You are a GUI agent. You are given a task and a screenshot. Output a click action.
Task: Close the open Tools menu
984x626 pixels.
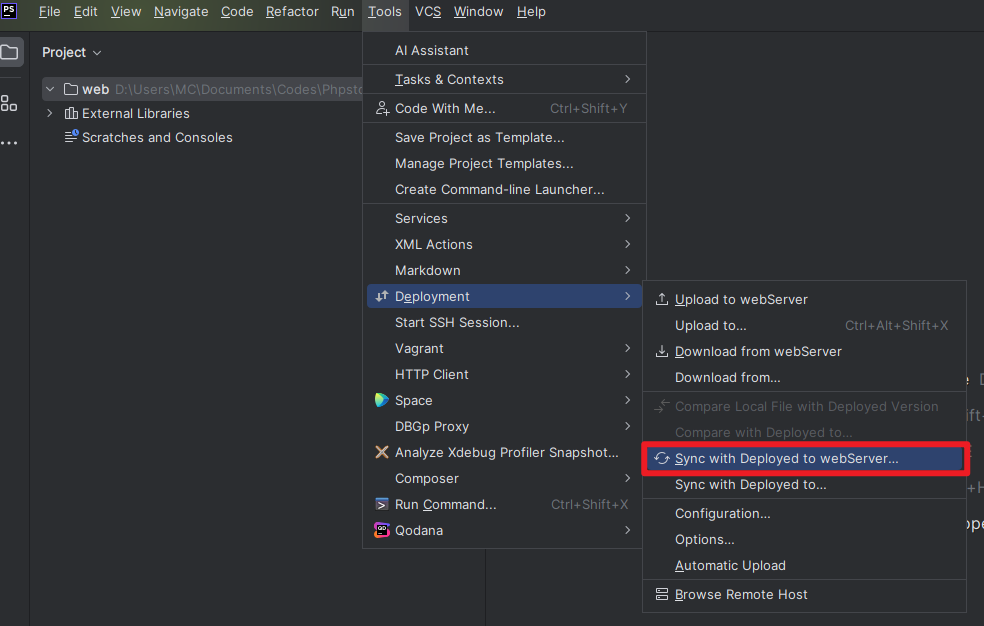click(x=385, y=12)
